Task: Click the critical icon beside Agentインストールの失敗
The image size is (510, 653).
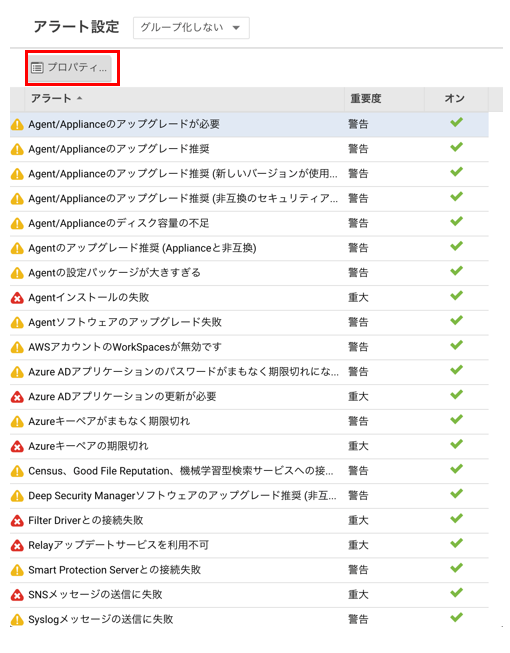Action: click(x=17, y=298)
